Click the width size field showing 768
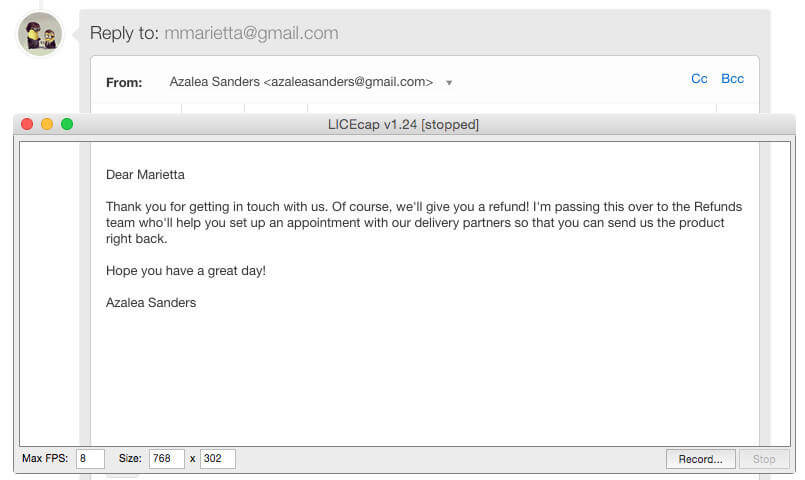This screenshot has height=480, width=805. 166,458
